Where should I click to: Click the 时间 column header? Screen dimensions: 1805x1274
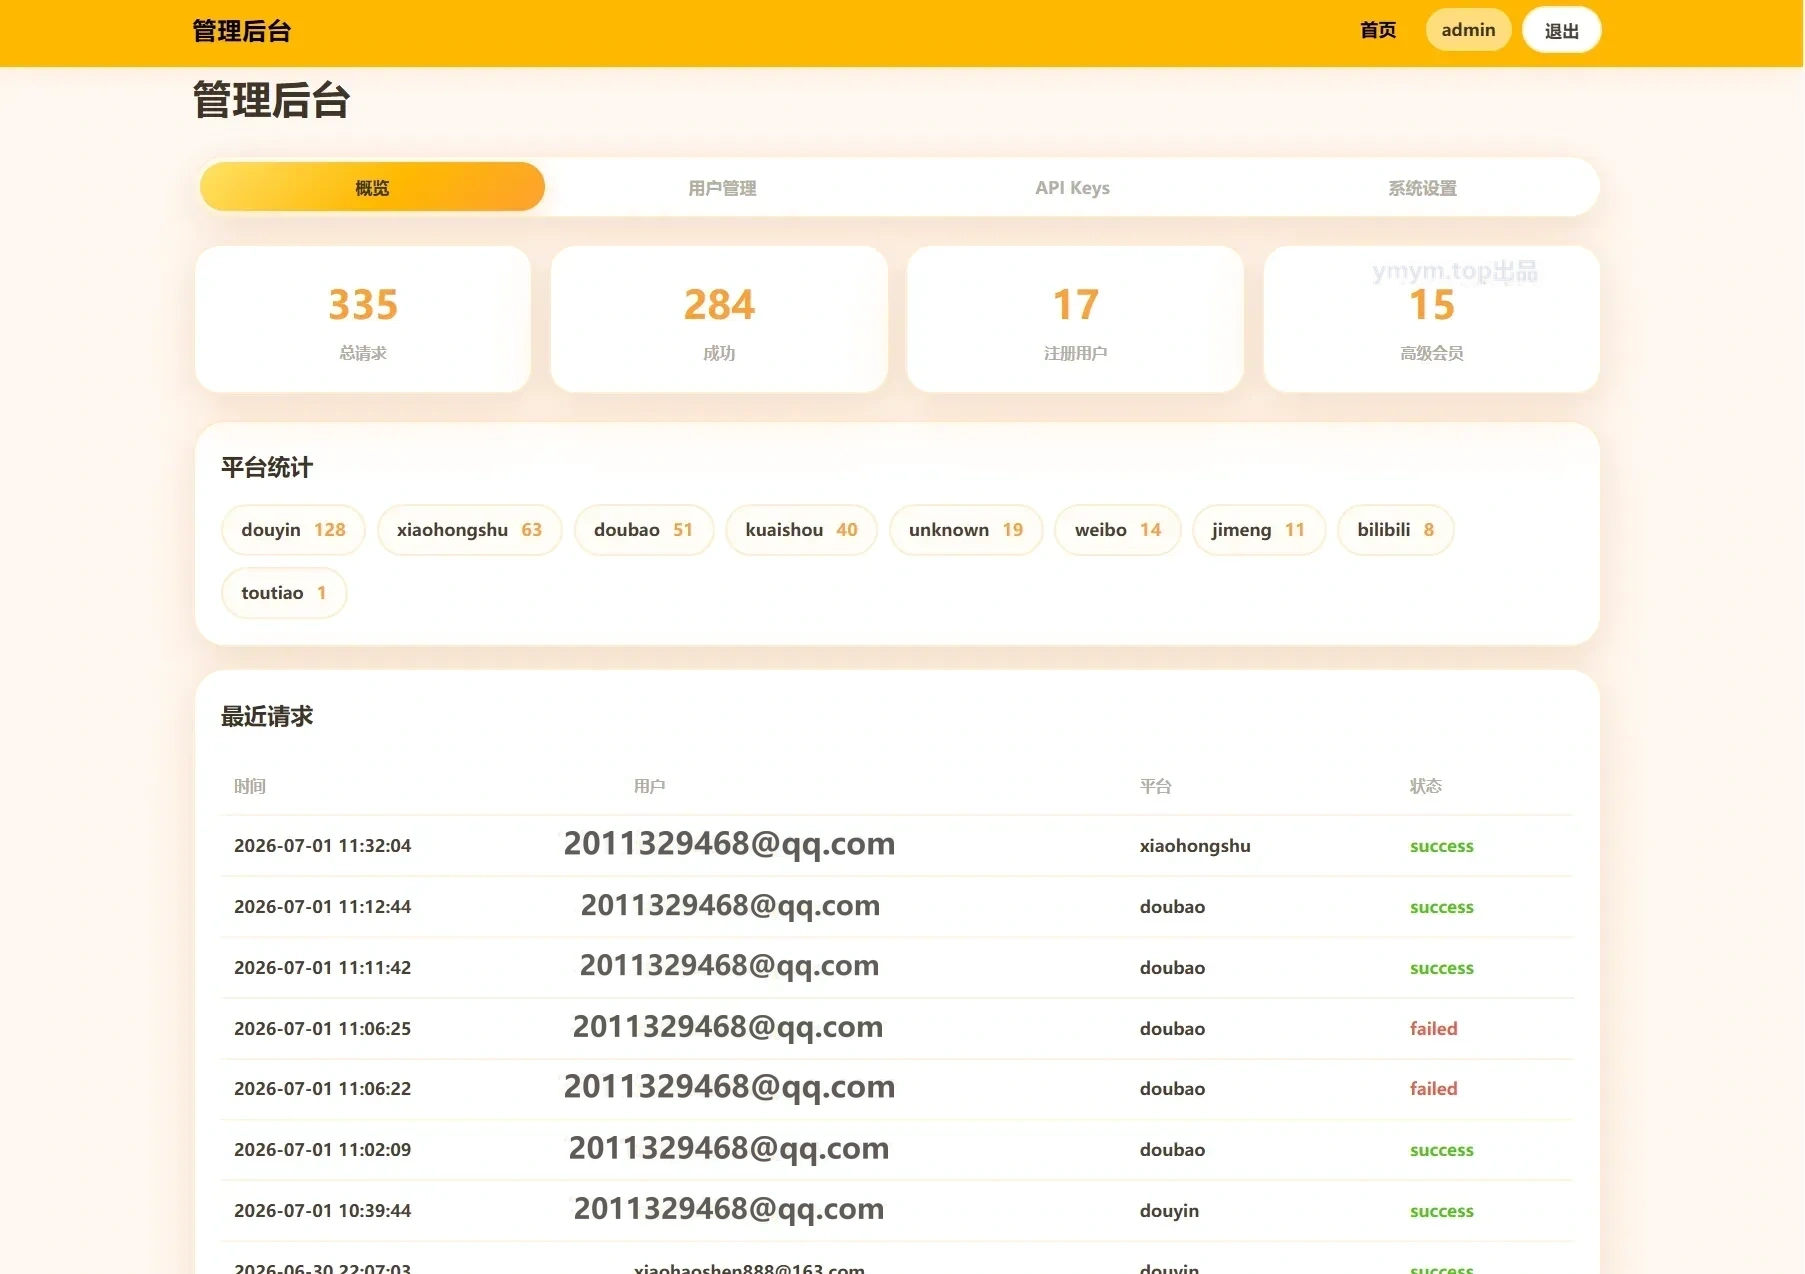[250, 786]
